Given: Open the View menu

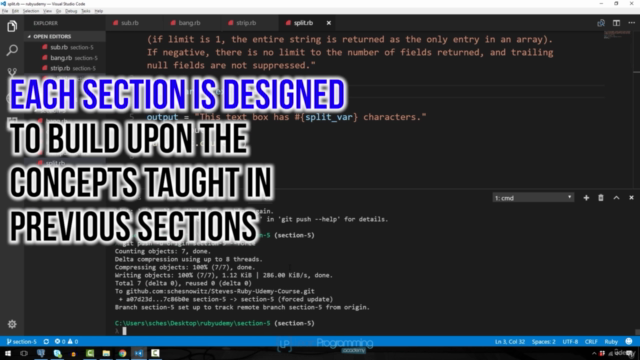Looking at the screenshot, I should point(47,11).
